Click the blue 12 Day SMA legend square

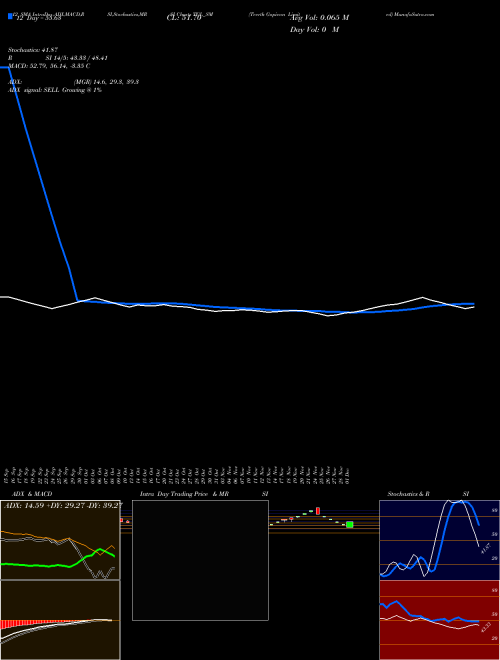[10, 16]
